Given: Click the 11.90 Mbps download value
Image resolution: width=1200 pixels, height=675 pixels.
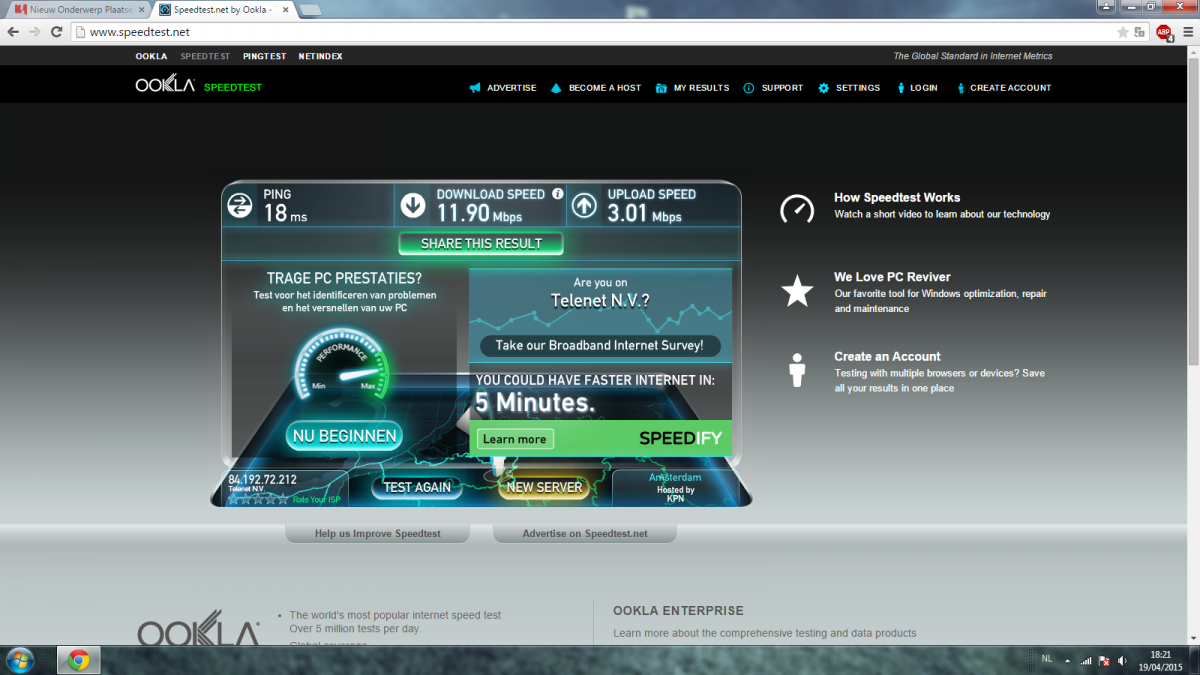Looking at the screenshot, I should click(479, 213).
